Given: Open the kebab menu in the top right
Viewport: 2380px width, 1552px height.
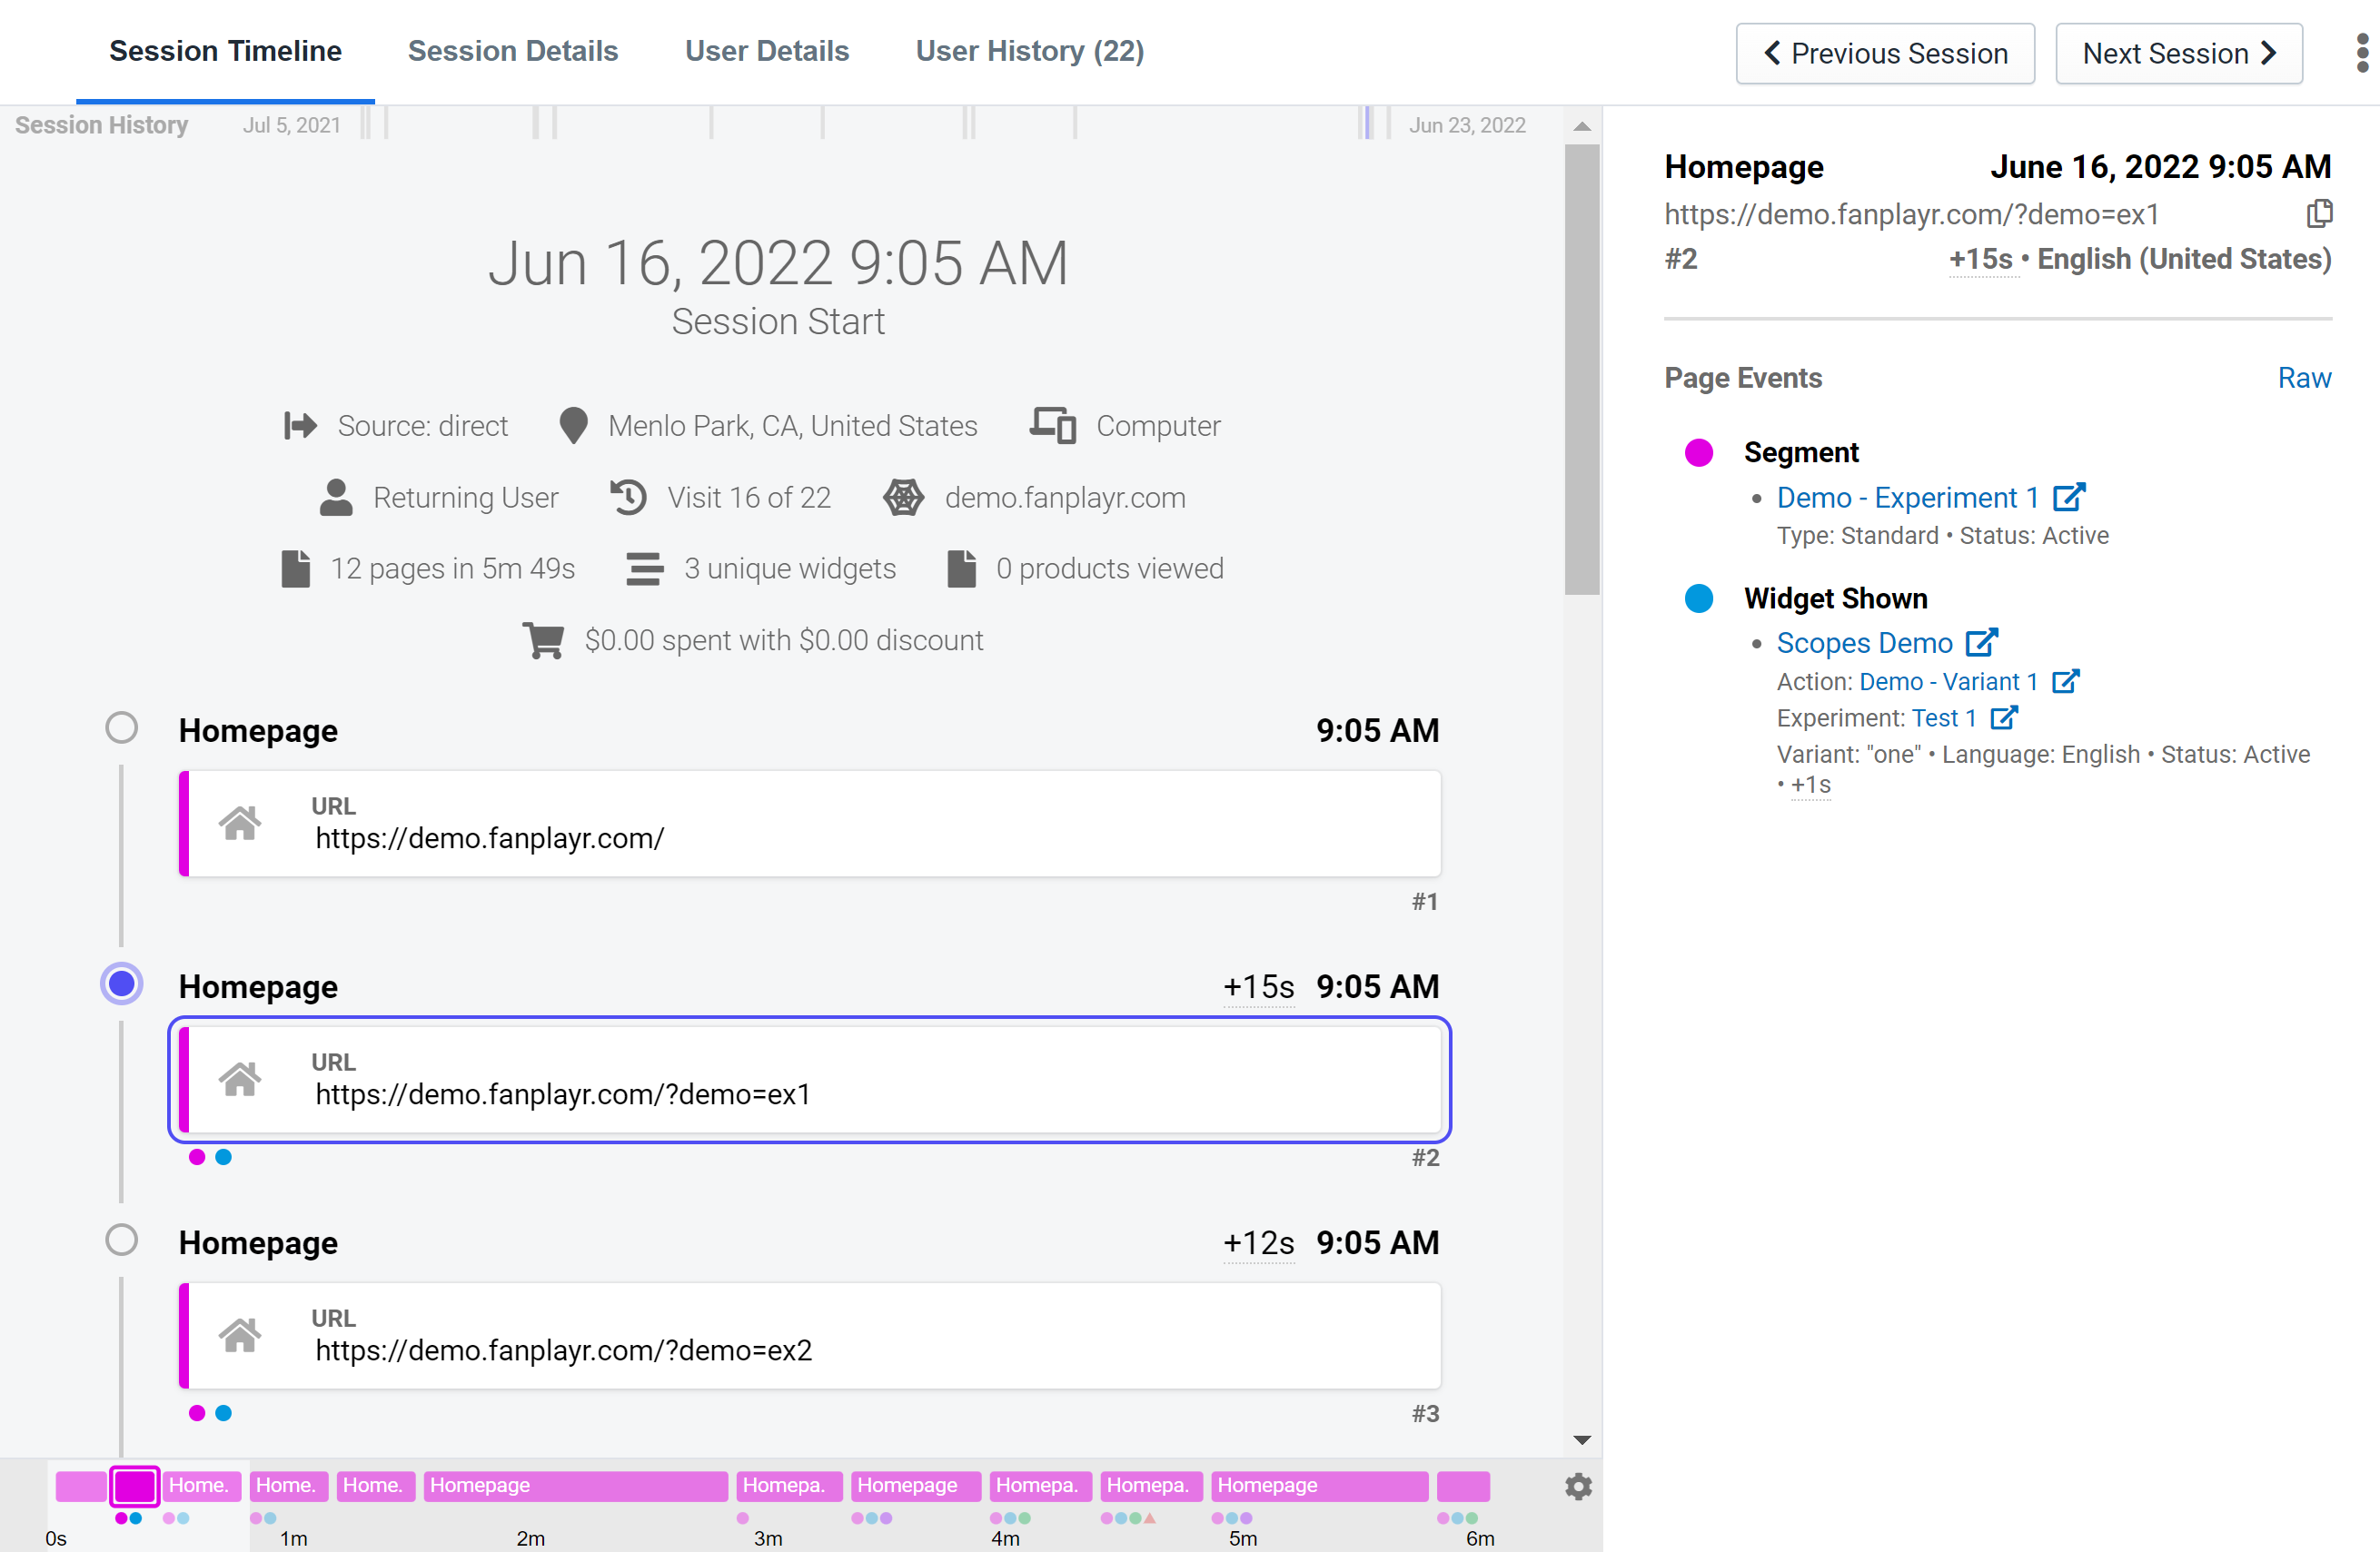Looking at the screenshot, I should pyautogui.click(x=2362, y=53).
